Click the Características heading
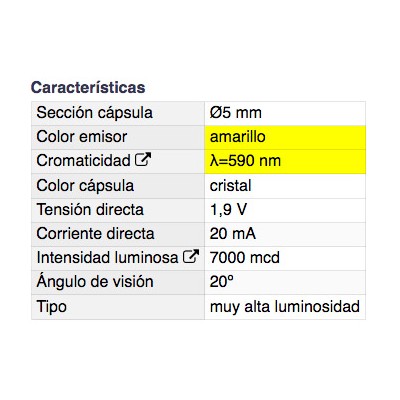 point(88,87)
